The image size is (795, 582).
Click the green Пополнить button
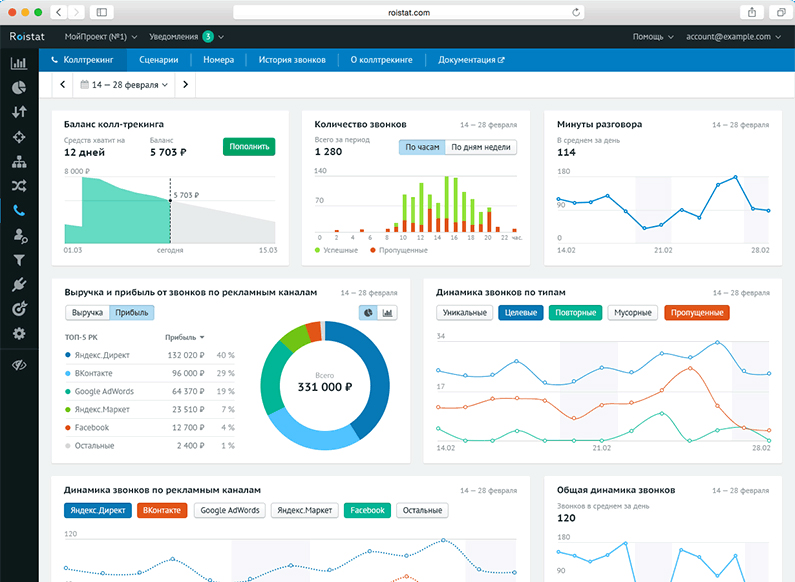pos(248,147)
